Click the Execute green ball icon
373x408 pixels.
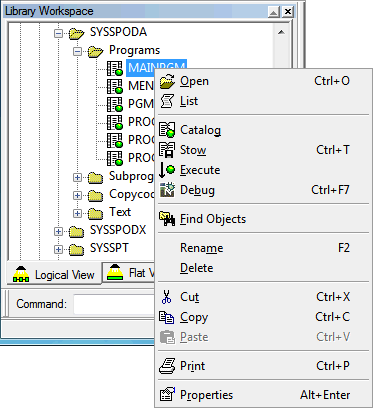coord(167,170)
